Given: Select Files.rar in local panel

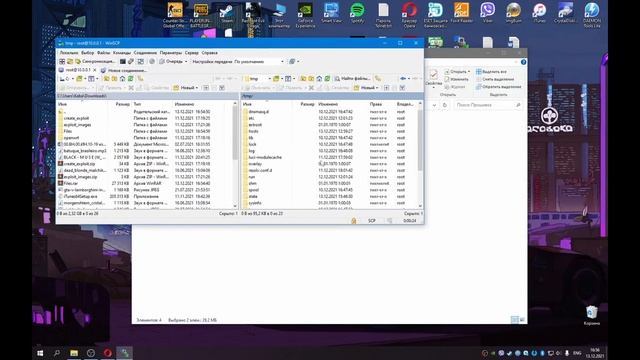Looking at the screenshot, I should 70,183.
